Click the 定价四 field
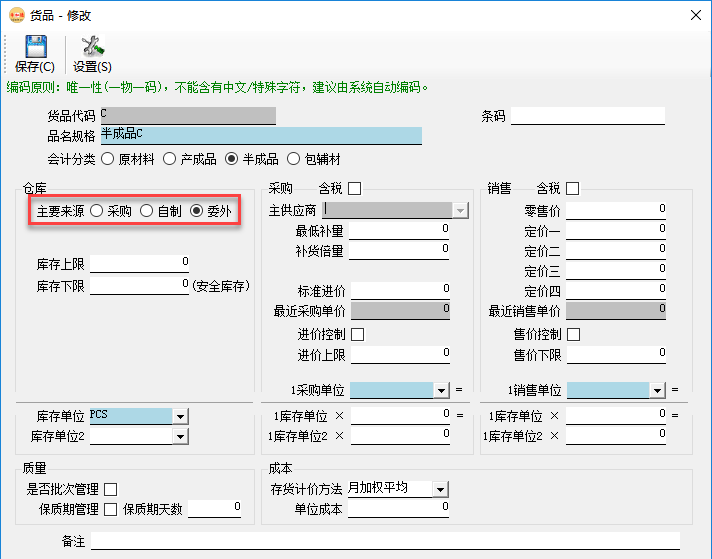The image size is (712, 559). tap(616, 291)
